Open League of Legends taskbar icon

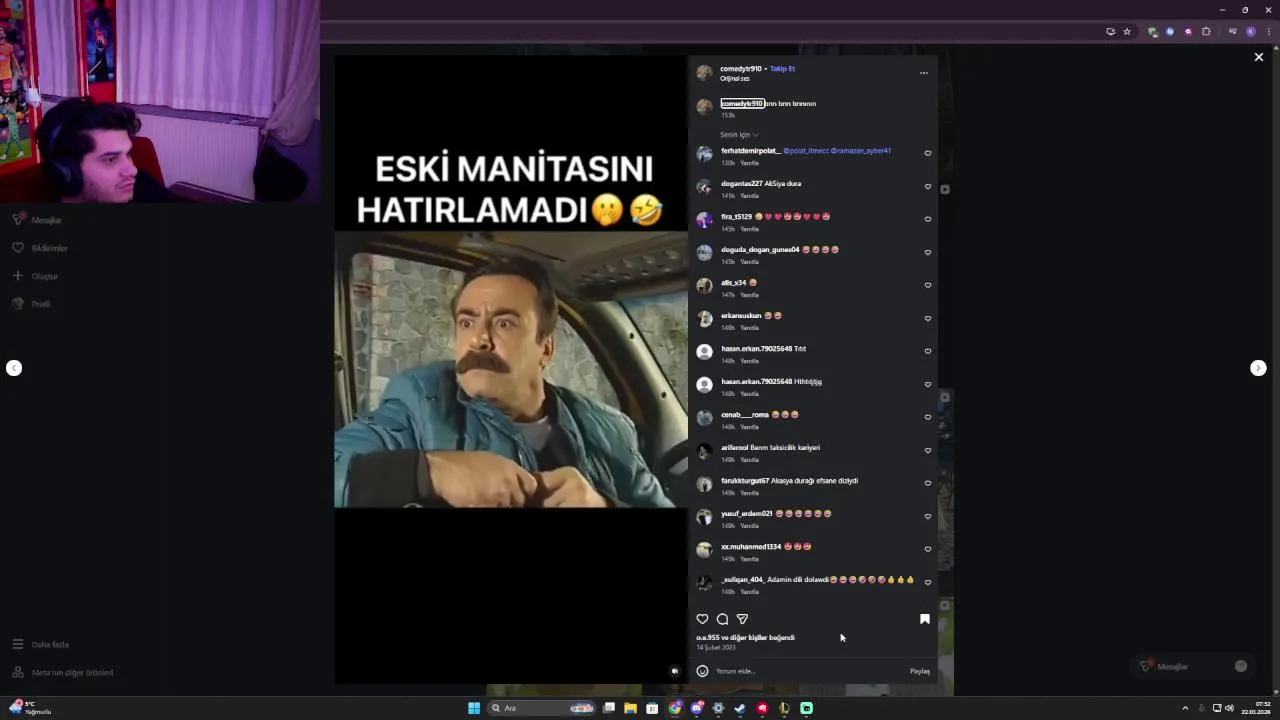[x=784, y=708]
